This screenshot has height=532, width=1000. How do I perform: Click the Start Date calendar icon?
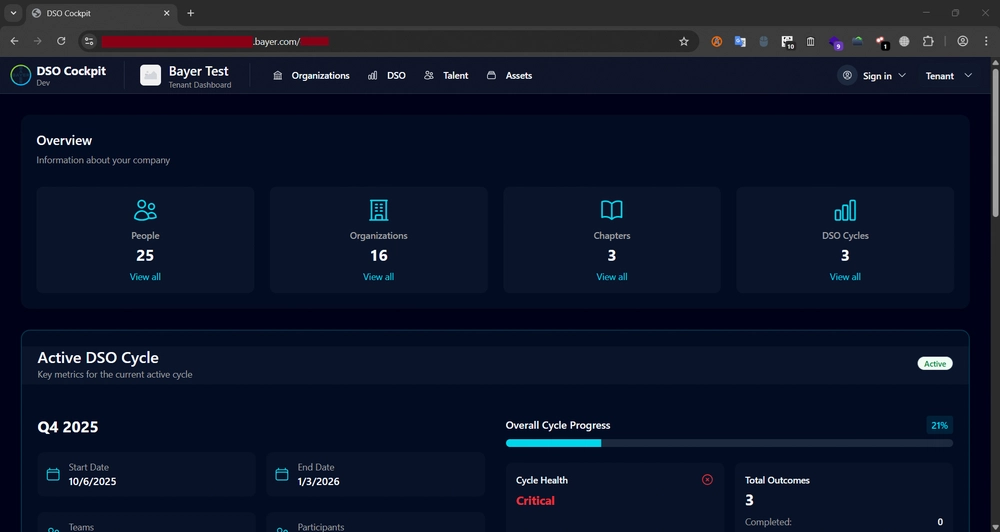pos(54,475)
